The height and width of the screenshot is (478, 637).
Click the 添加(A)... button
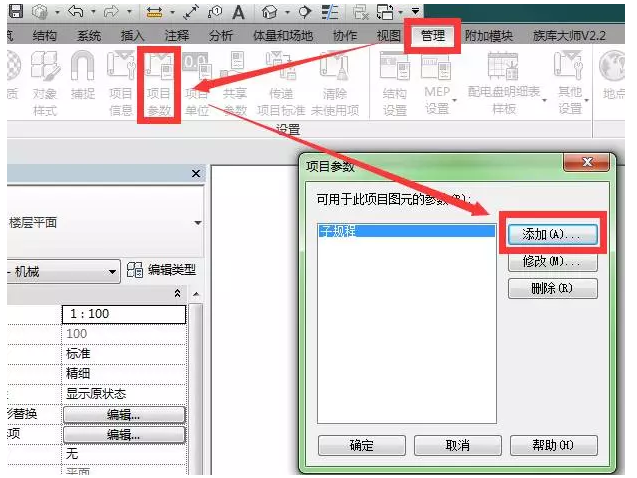552,234
